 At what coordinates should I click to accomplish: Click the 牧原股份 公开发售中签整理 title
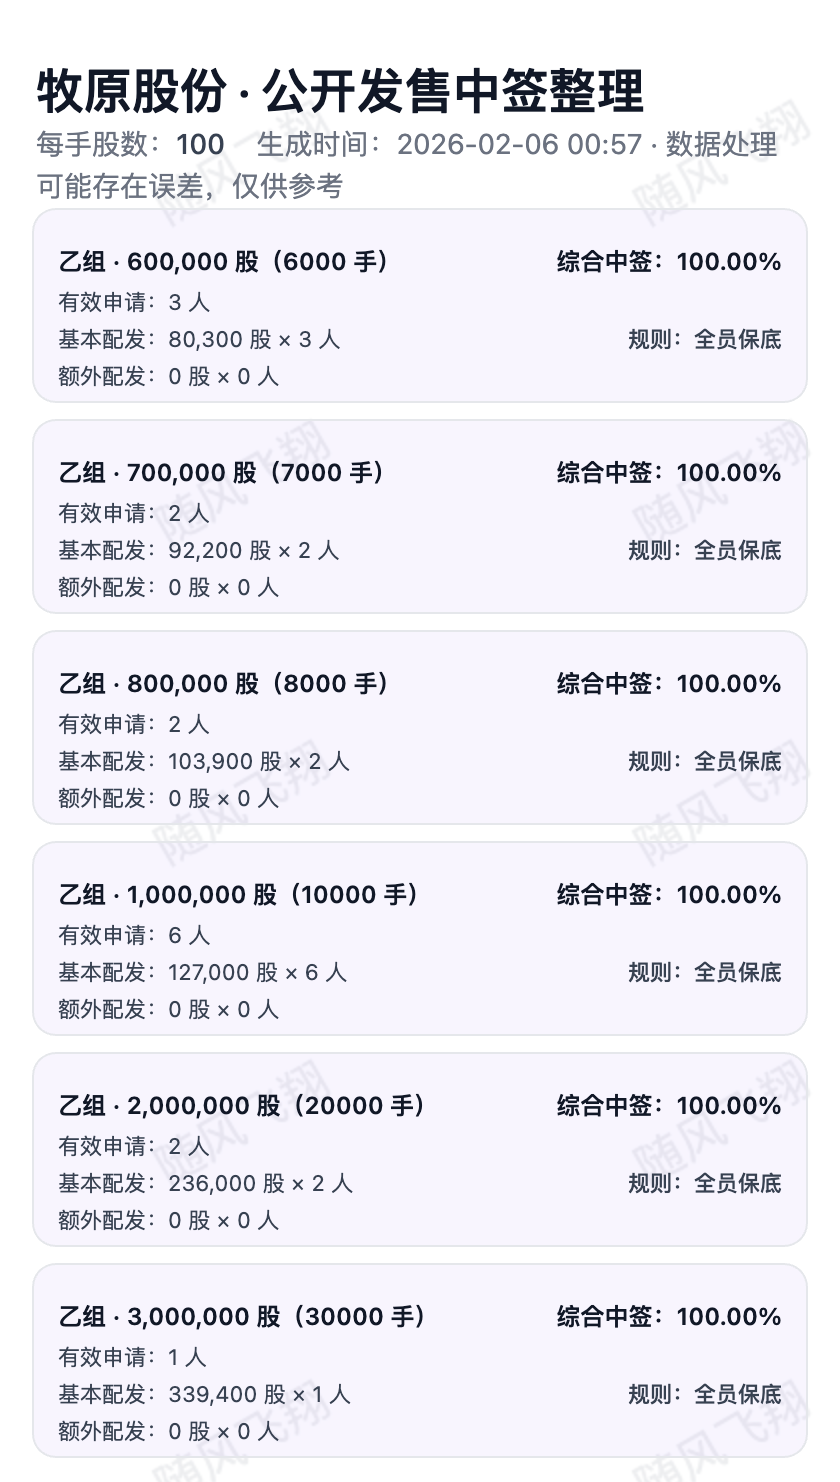click(340, 93)
